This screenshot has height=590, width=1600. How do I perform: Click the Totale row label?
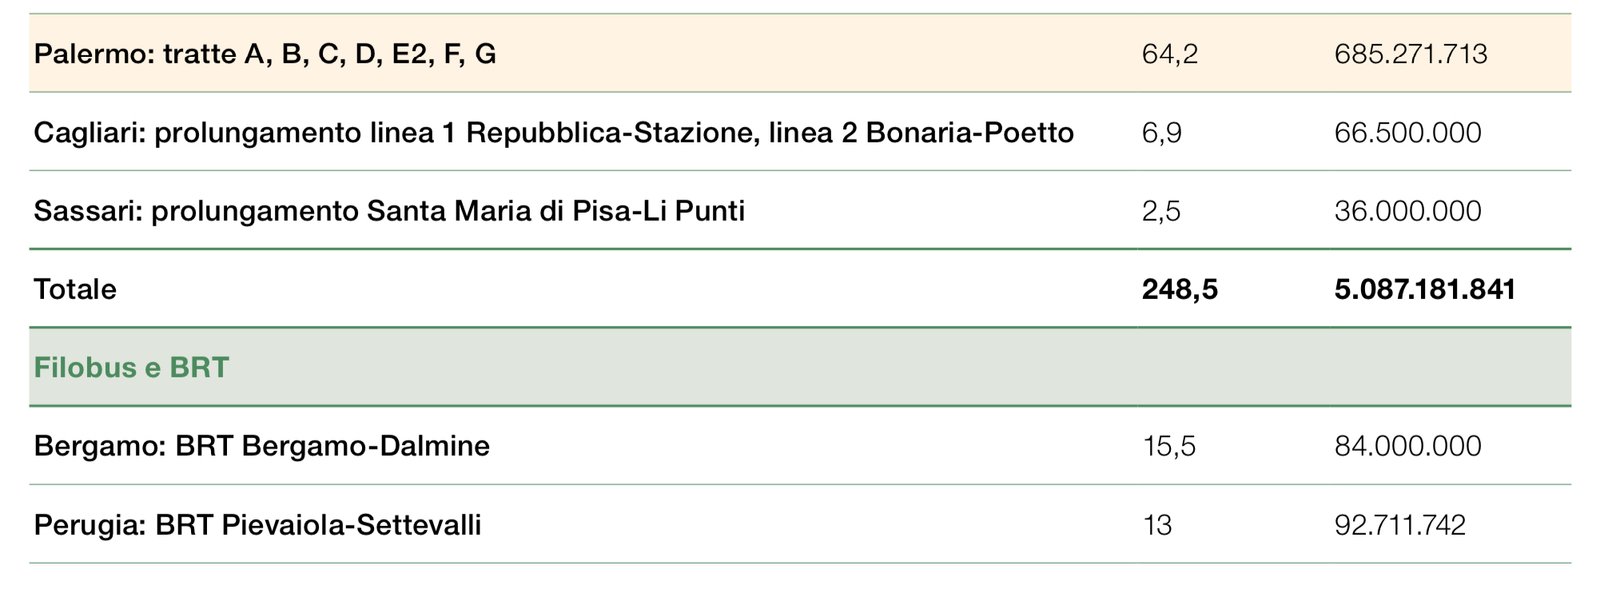tap(75, 290)
